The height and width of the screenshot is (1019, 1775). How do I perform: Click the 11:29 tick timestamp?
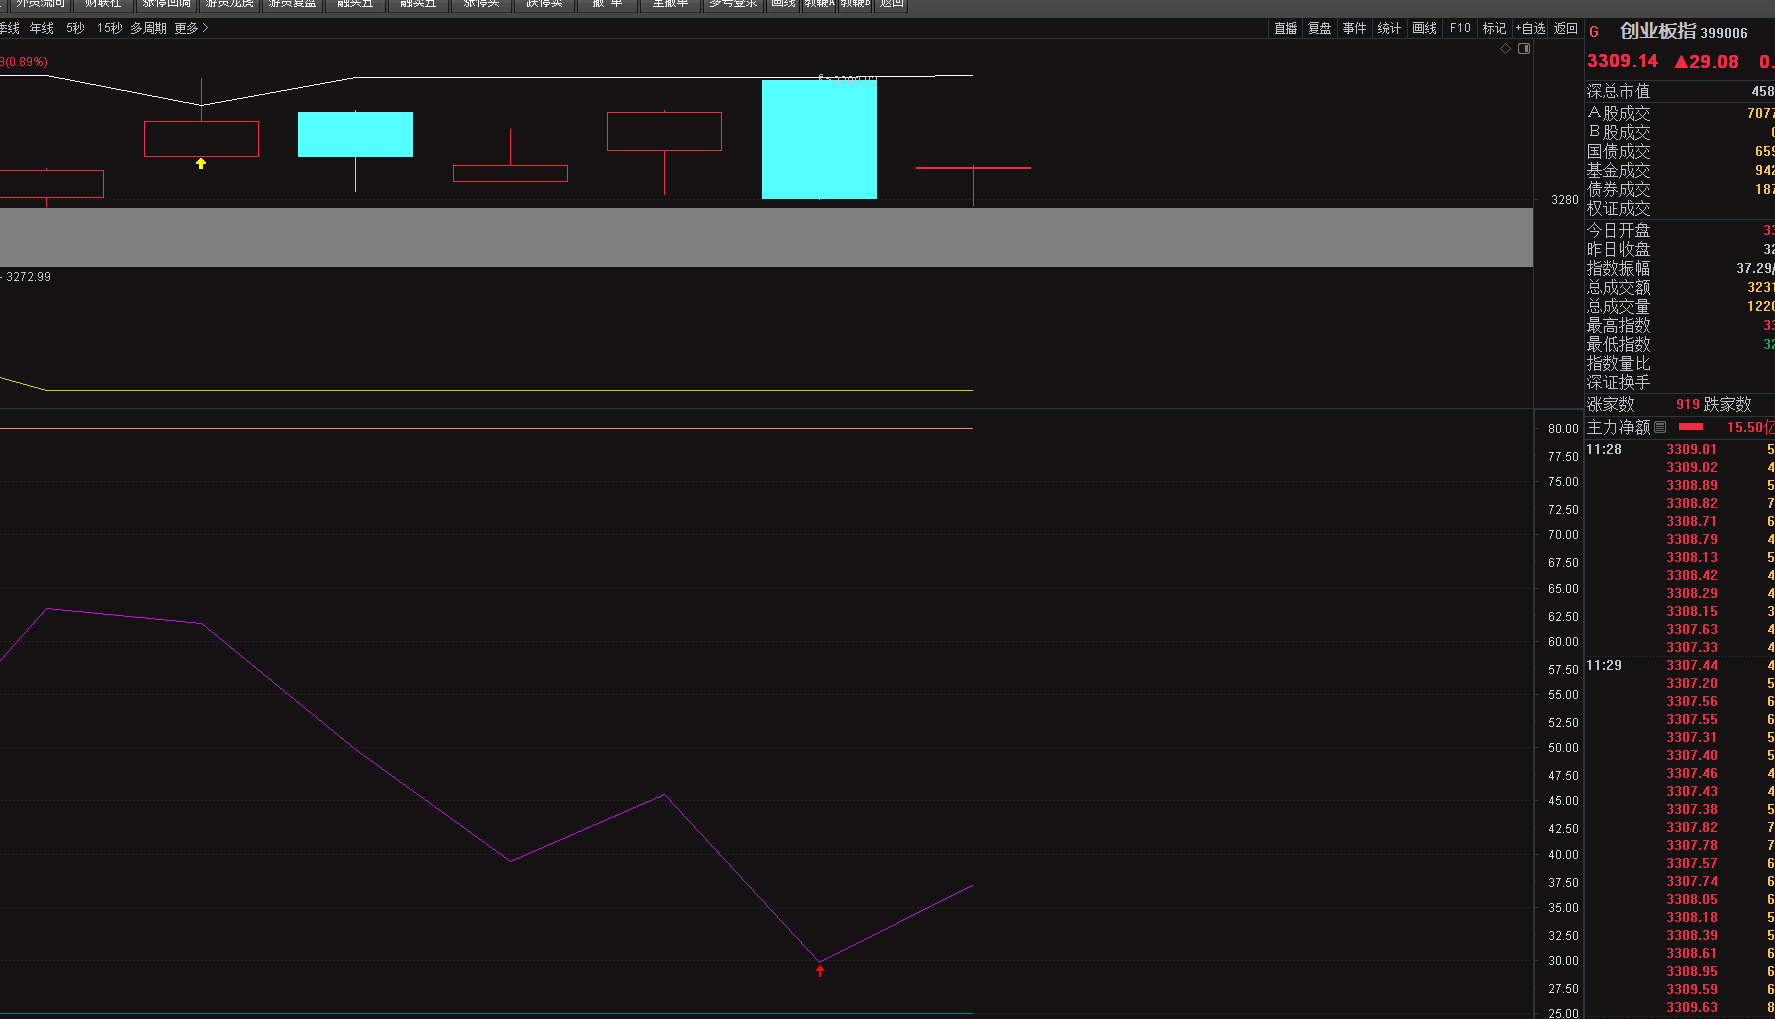pos(1604,665)
